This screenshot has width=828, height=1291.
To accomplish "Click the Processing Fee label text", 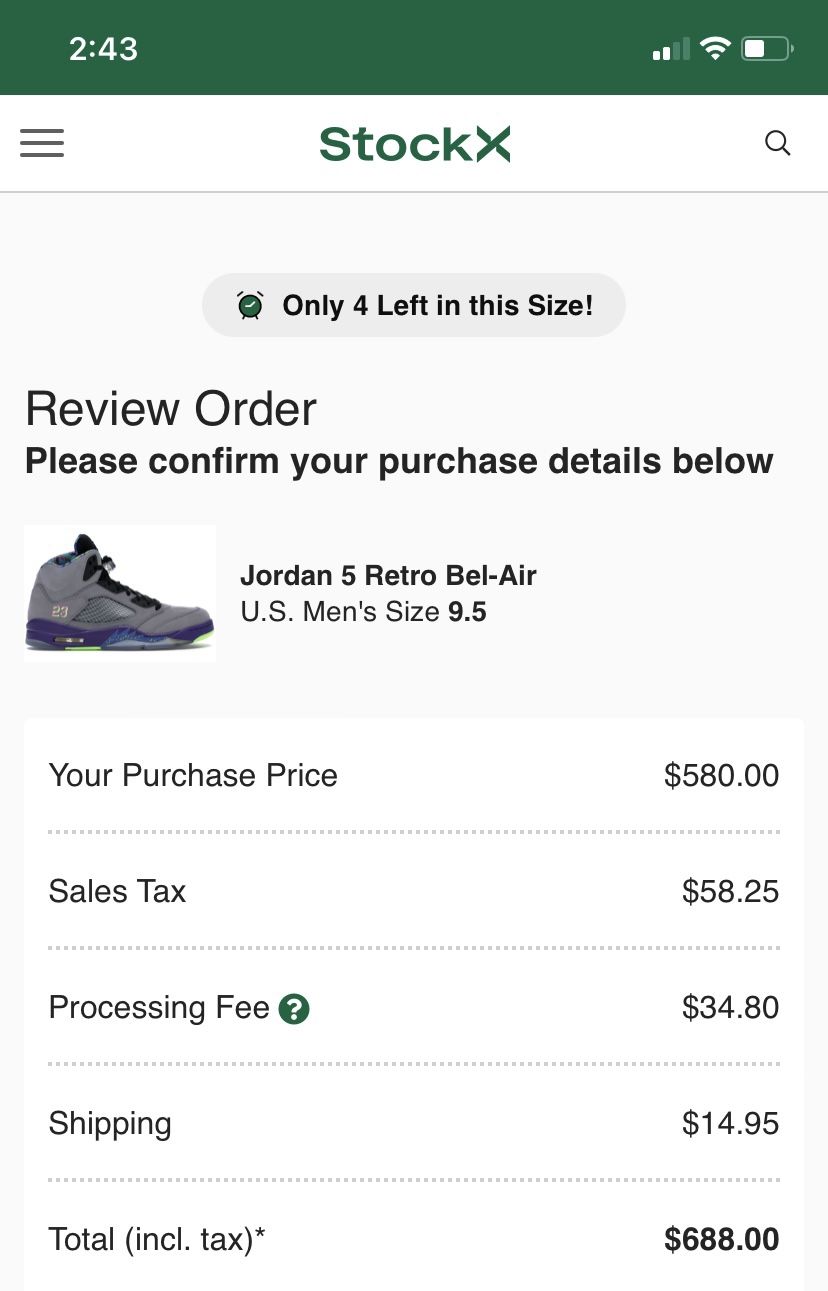I will pyautogui.click(x=159, y=1008).
